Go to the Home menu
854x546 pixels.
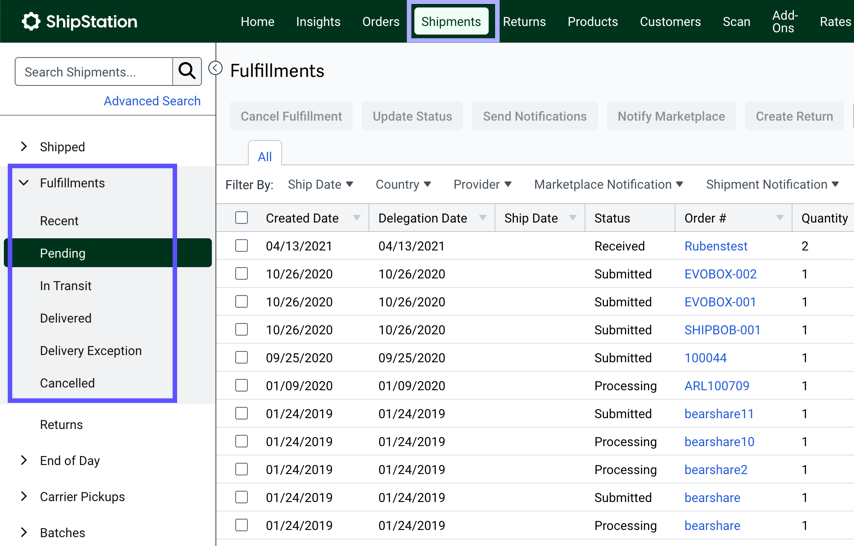point(258,22)
